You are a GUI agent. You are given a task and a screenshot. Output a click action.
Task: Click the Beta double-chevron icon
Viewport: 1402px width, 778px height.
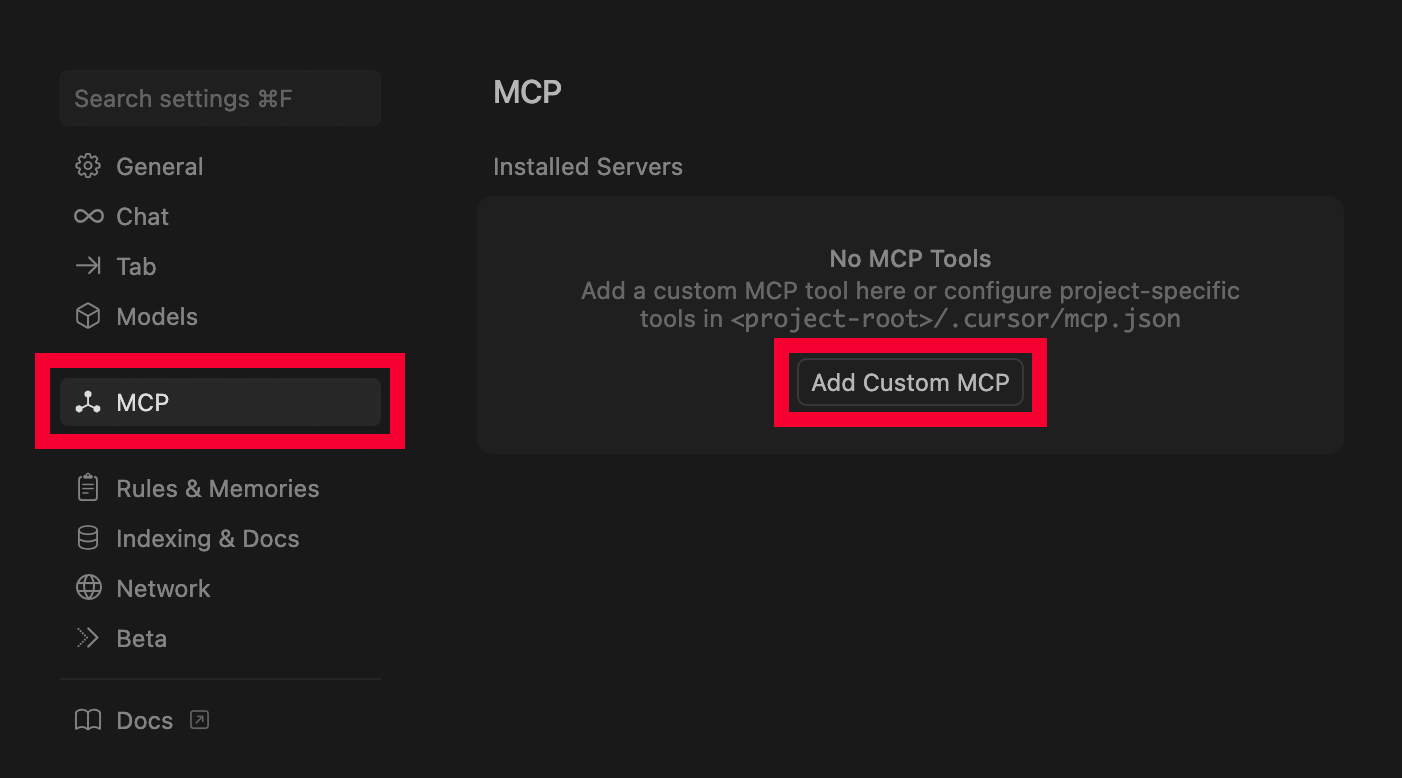click(88, 638)
